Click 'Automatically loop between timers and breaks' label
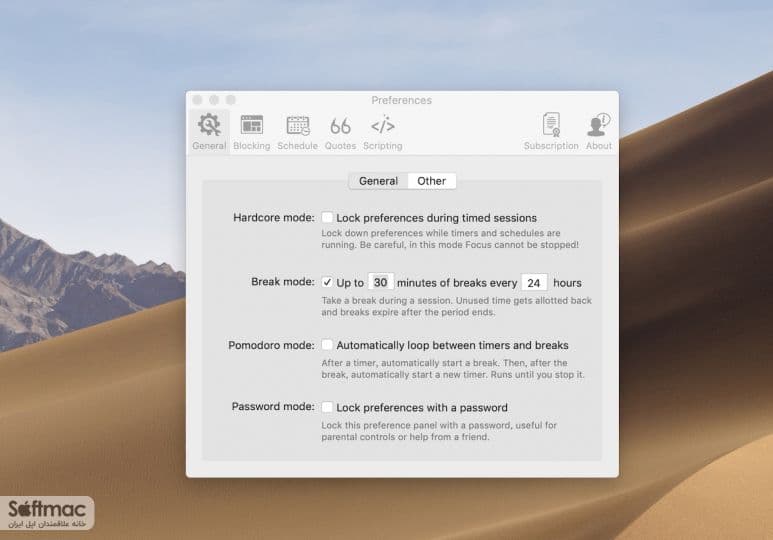The height and width of the screenshot is (540, 773). [x=452, y=345]
